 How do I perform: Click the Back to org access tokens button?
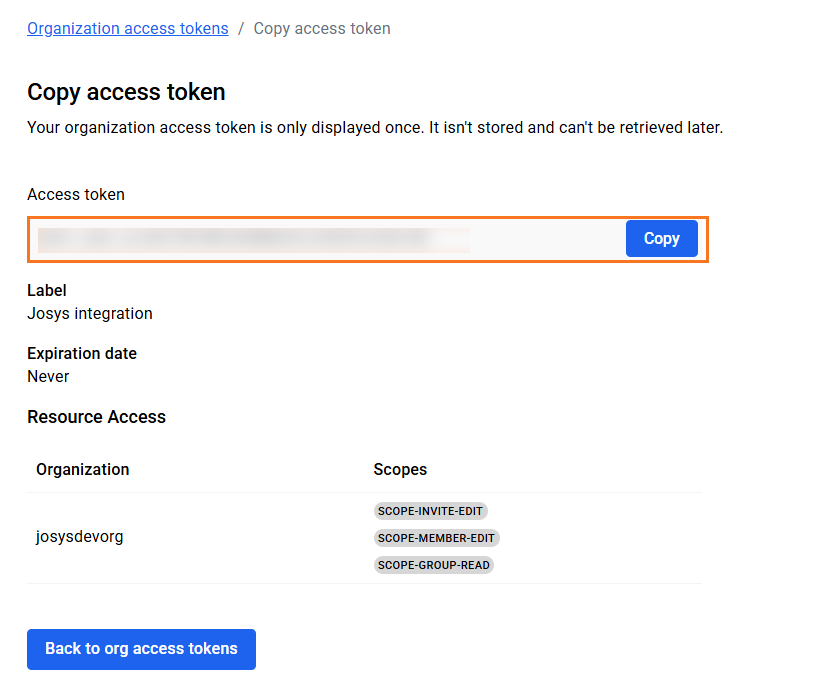point(141,649)
